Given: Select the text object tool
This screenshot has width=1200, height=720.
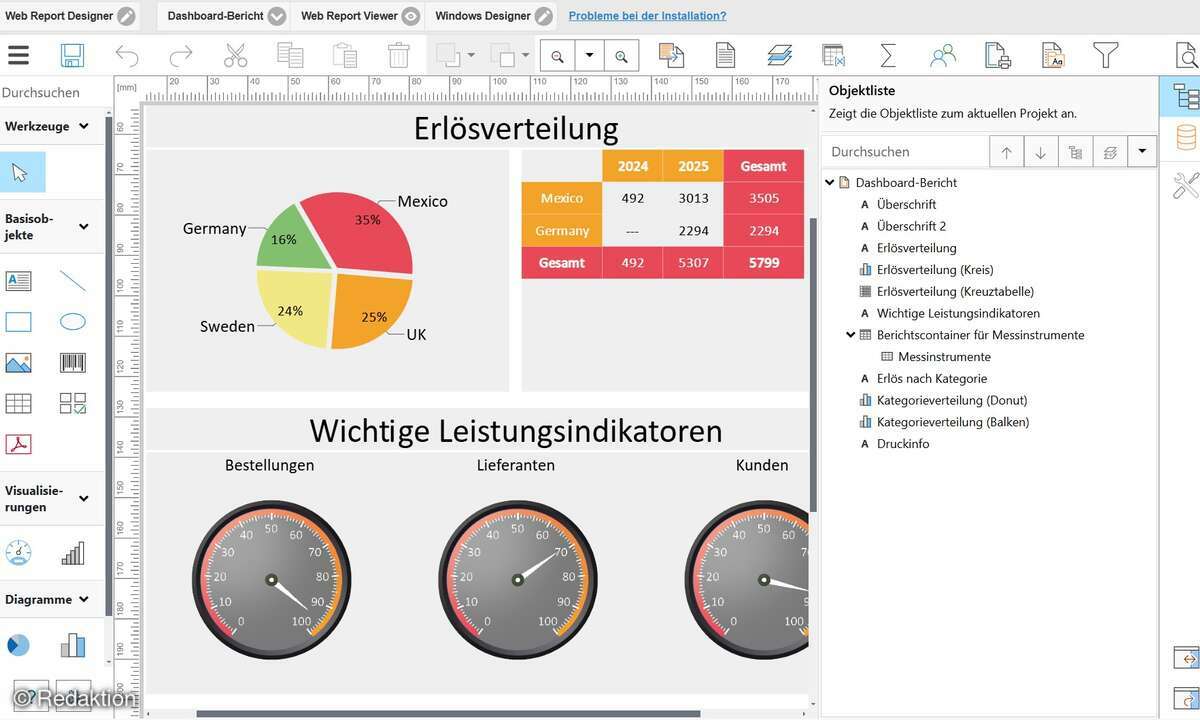Looking at the screenshot, I should 19,281.
